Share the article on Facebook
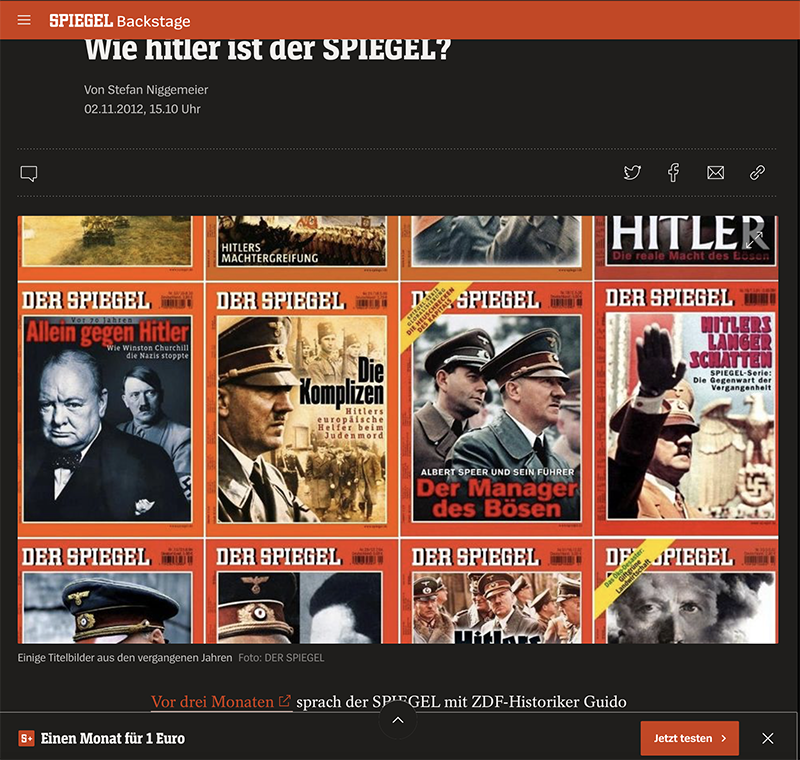This screenshot has height=760, width=800. tap(674, 173)
